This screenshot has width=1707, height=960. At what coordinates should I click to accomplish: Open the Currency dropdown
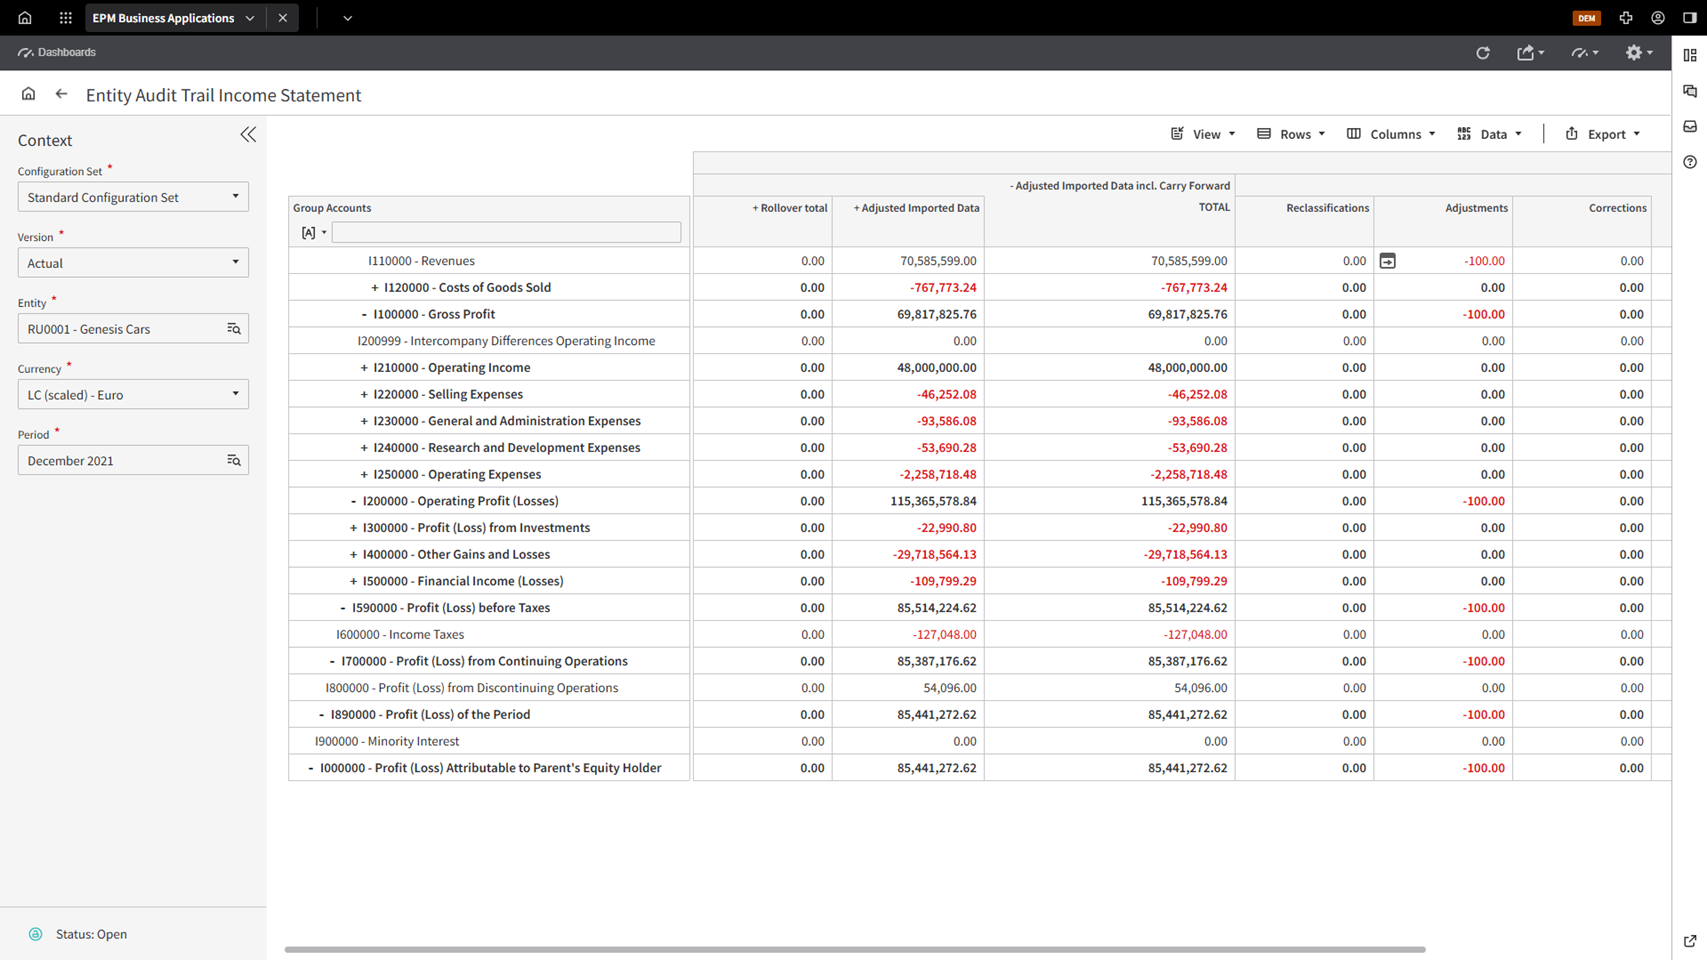coord(133,395)
